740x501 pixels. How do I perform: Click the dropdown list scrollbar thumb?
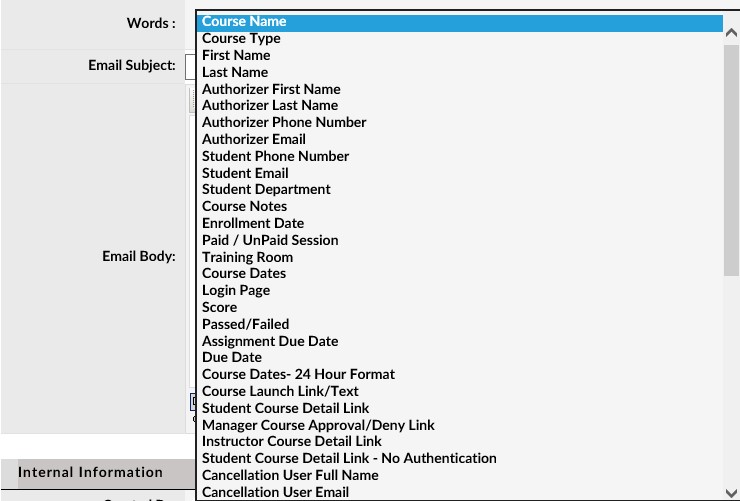pos(731,160)
